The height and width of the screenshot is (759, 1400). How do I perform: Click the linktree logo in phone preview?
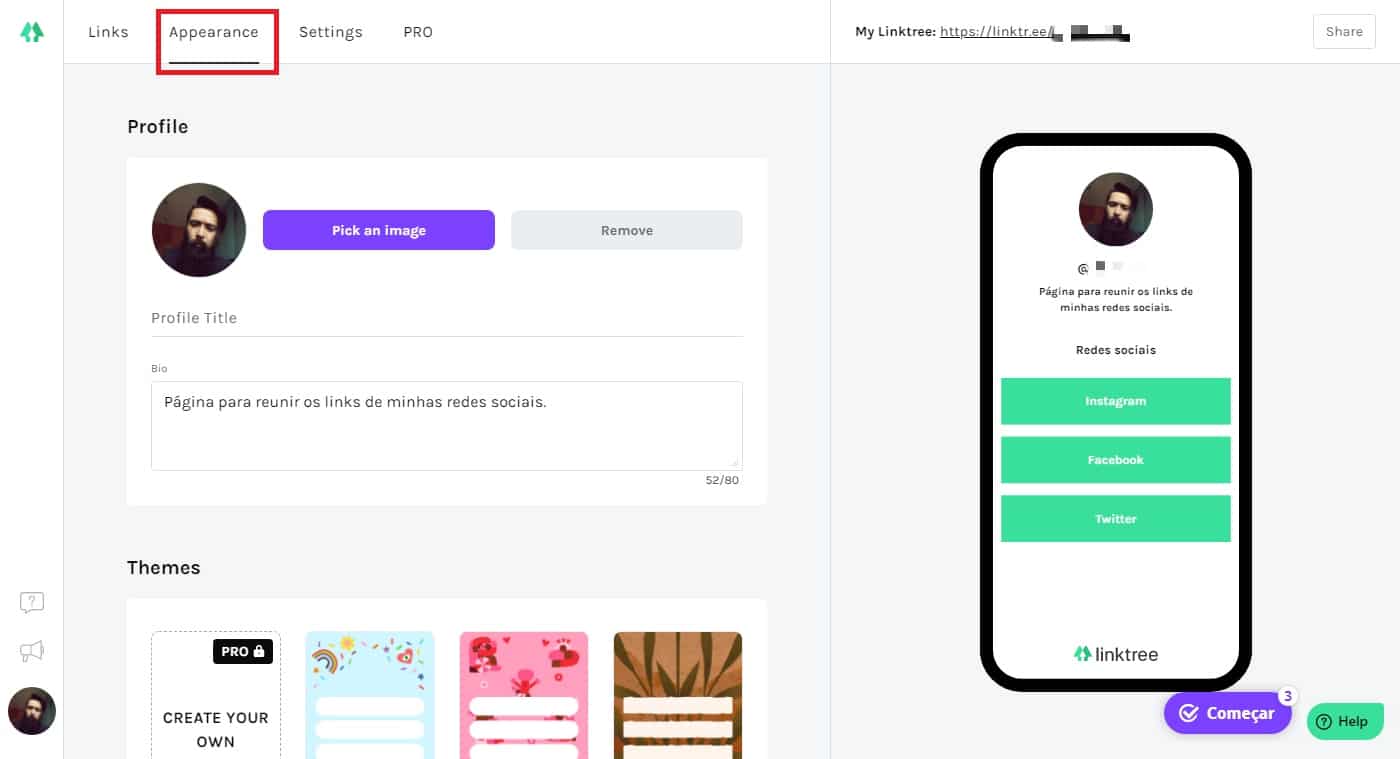(1116, 654)
